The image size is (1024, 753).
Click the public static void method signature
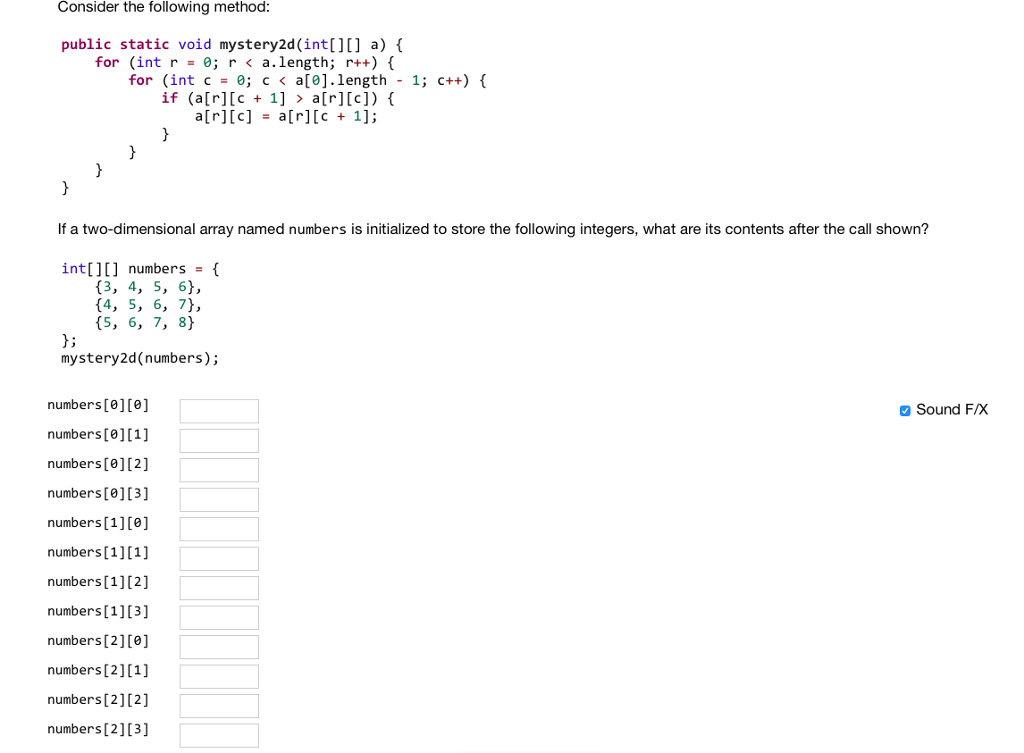pos(230,44)
